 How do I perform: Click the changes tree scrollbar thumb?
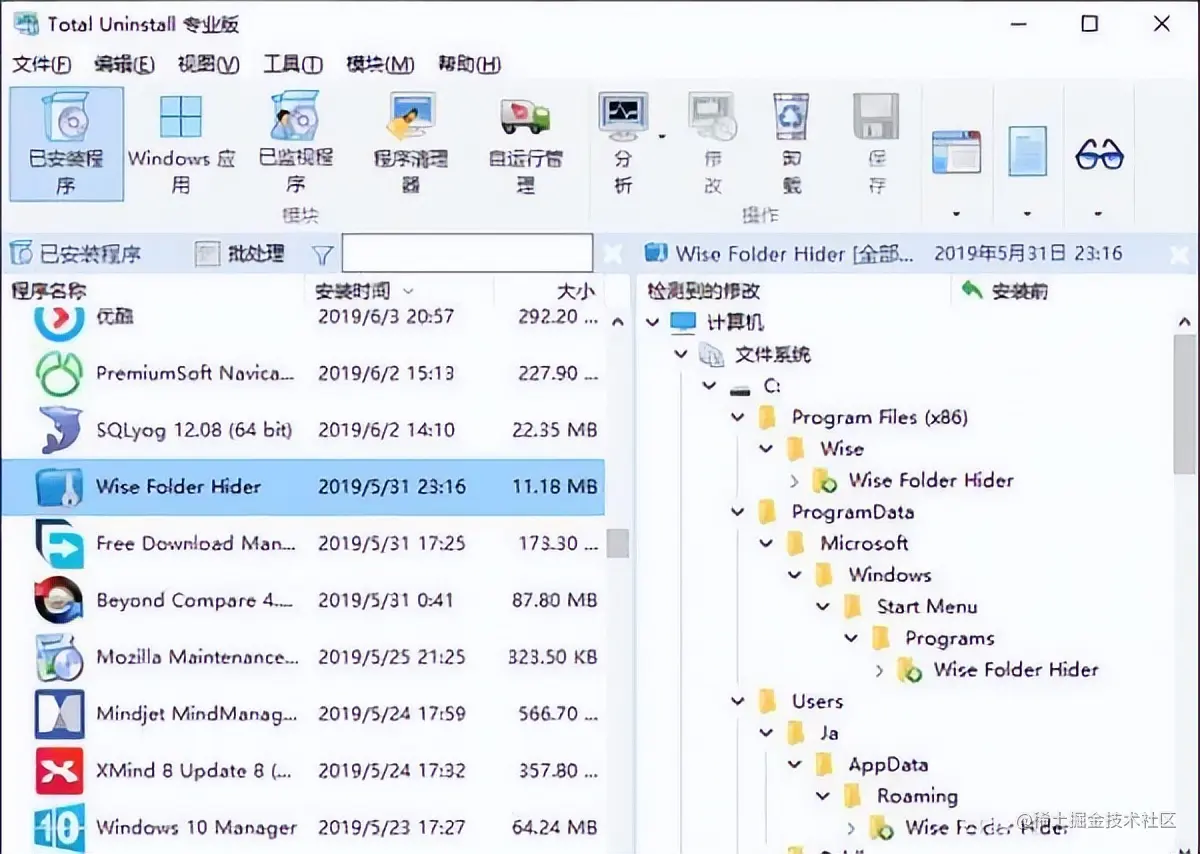[x=1184, y=405]
